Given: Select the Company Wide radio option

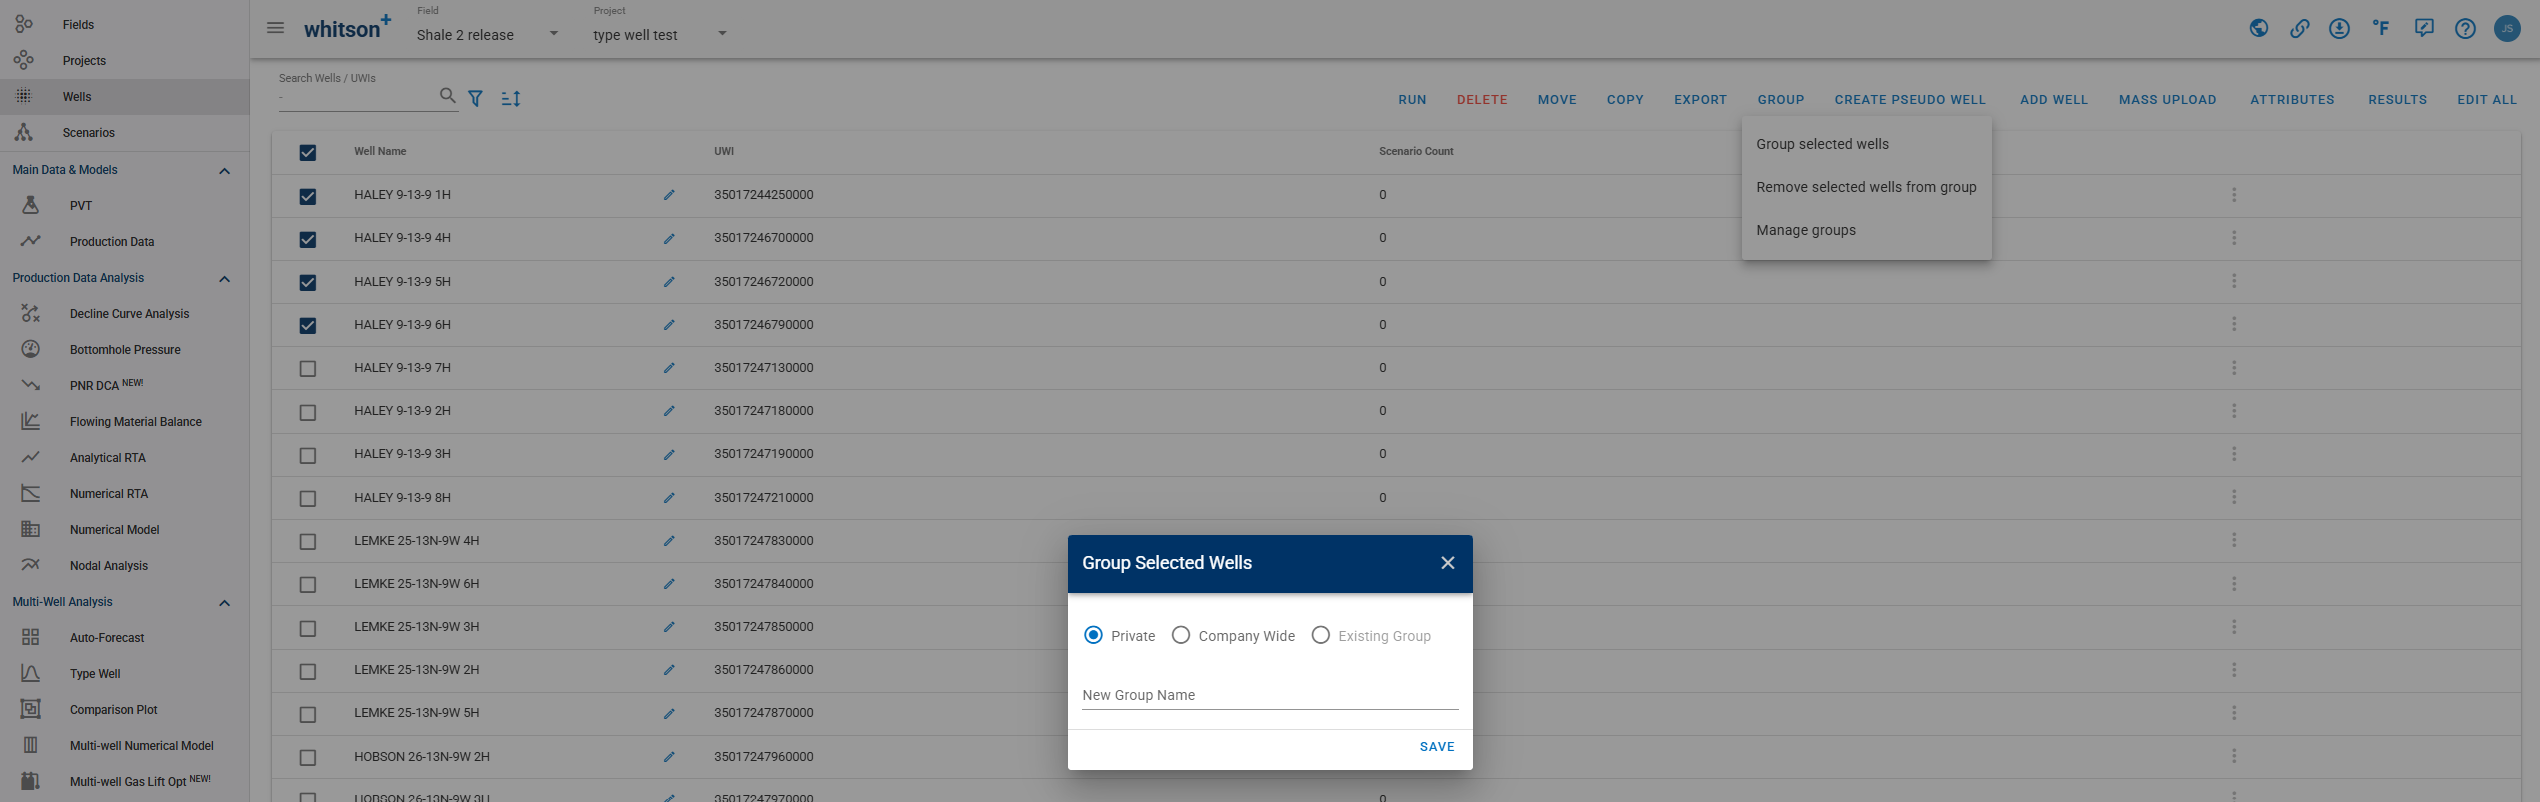Looking at the screenshot, I should coord(1181,636).
